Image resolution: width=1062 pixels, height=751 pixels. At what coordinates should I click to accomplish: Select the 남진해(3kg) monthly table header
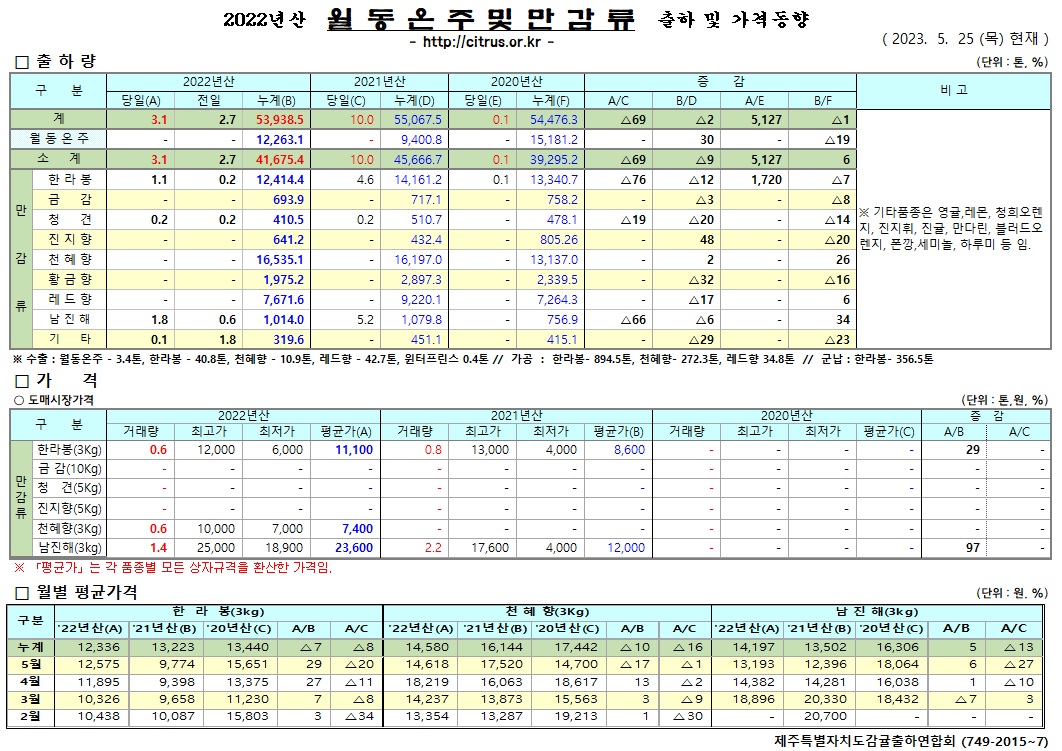[876, 610]
